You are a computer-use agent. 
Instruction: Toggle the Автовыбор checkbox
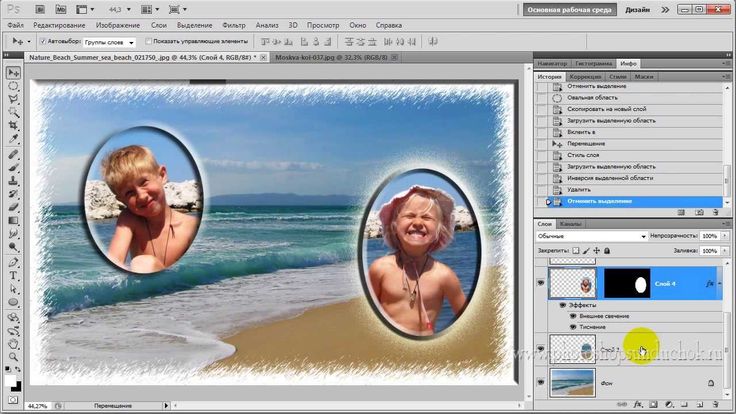pos(42,42)
